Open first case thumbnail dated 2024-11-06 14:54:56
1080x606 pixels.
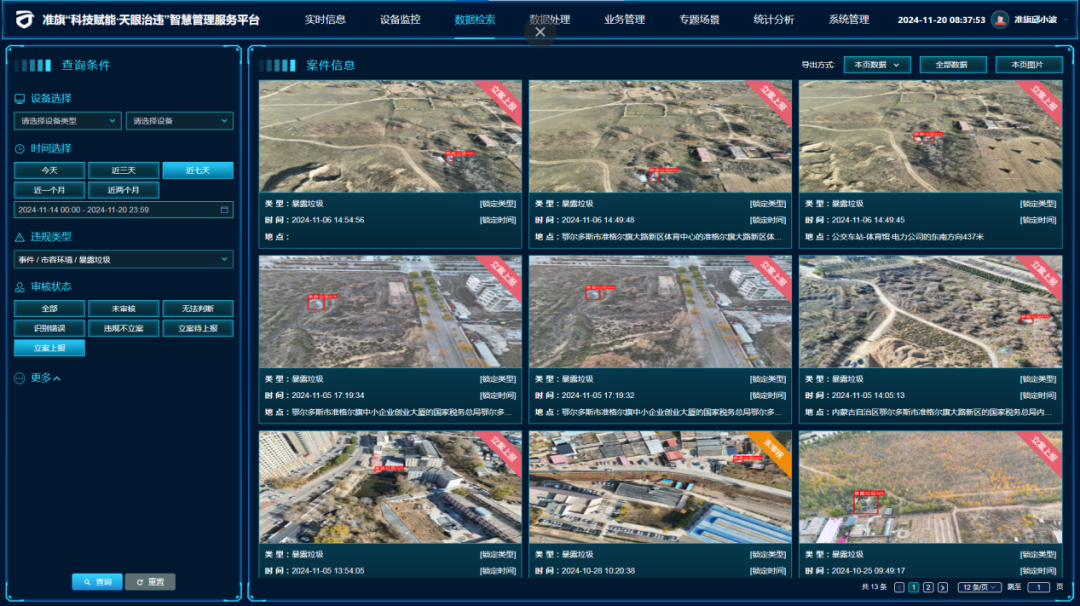click(390, 136)
